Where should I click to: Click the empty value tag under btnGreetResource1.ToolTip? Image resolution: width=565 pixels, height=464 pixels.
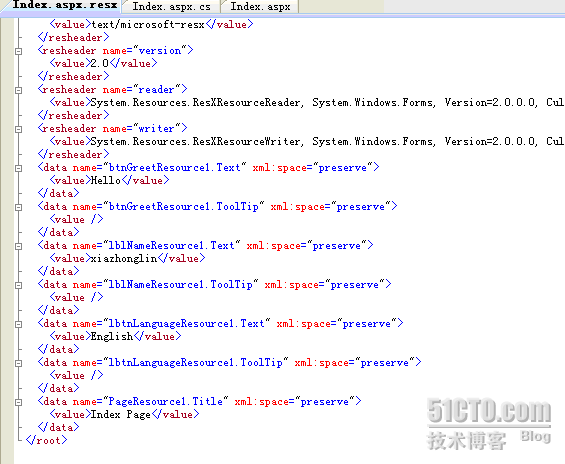(76, 219)
